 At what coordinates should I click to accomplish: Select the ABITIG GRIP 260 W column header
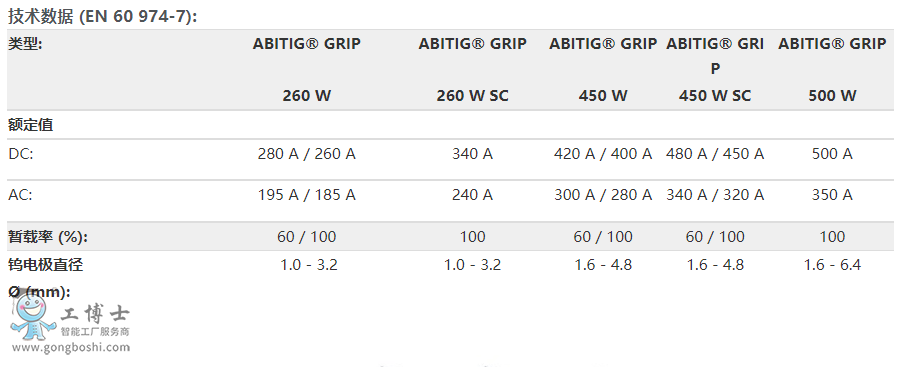pyautogui.click(x=307, y=70)
